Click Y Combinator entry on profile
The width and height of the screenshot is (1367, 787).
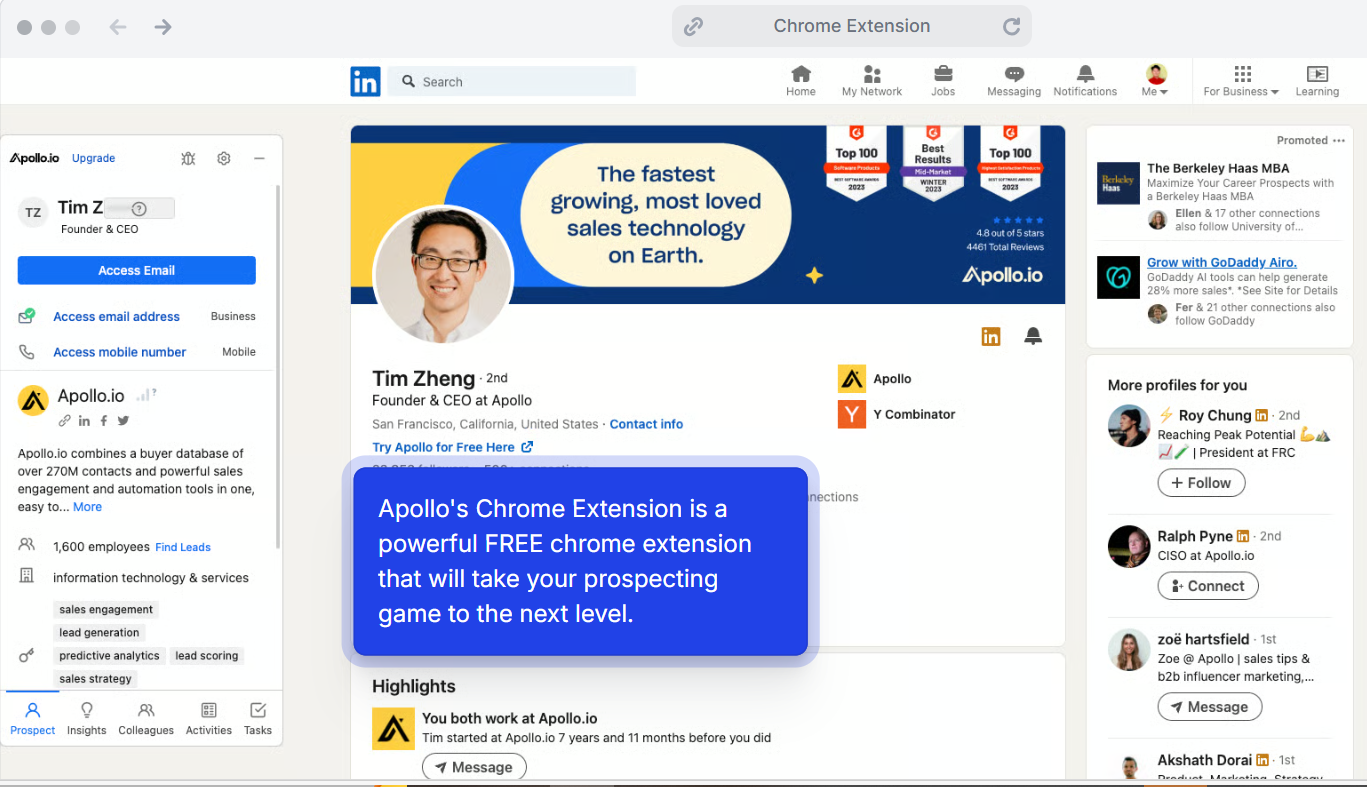[897, 414]
